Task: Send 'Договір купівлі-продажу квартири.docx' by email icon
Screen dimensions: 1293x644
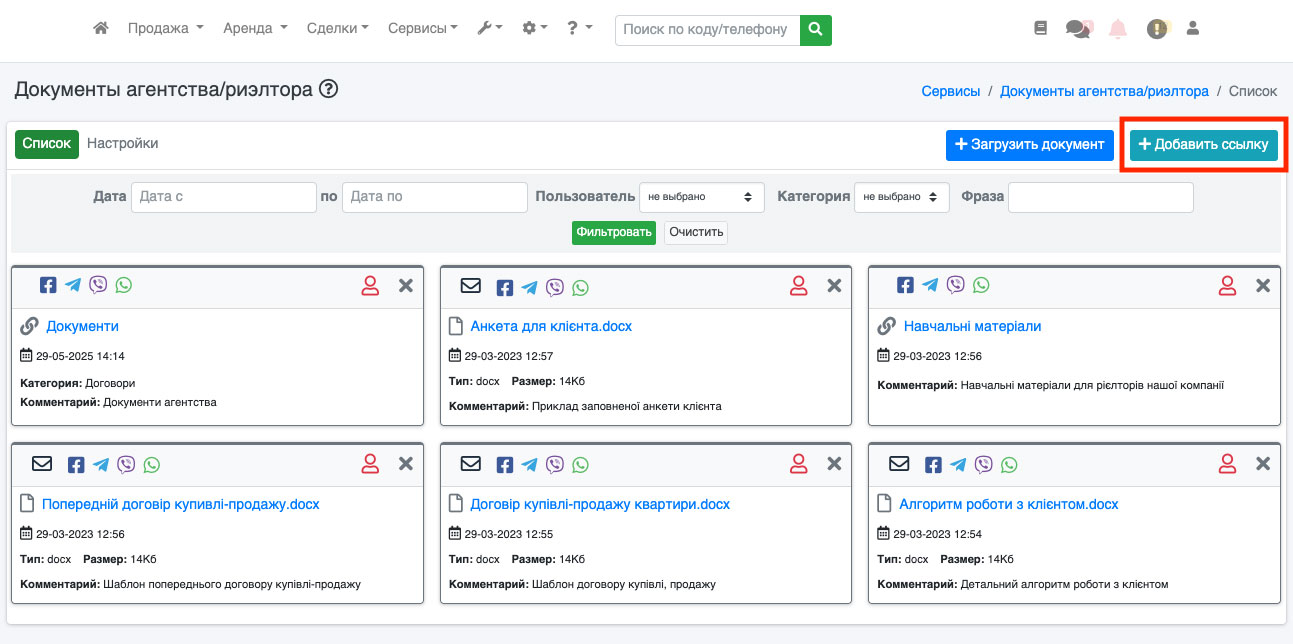Action: (471, 464)
